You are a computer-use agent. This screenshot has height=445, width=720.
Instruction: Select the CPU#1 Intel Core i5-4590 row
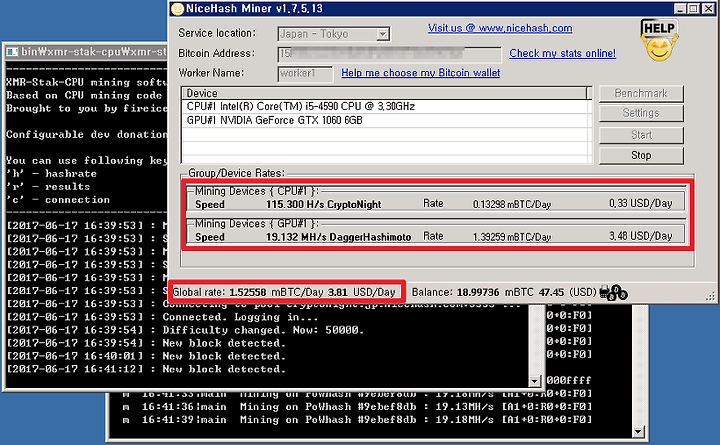tap(385, 107)
